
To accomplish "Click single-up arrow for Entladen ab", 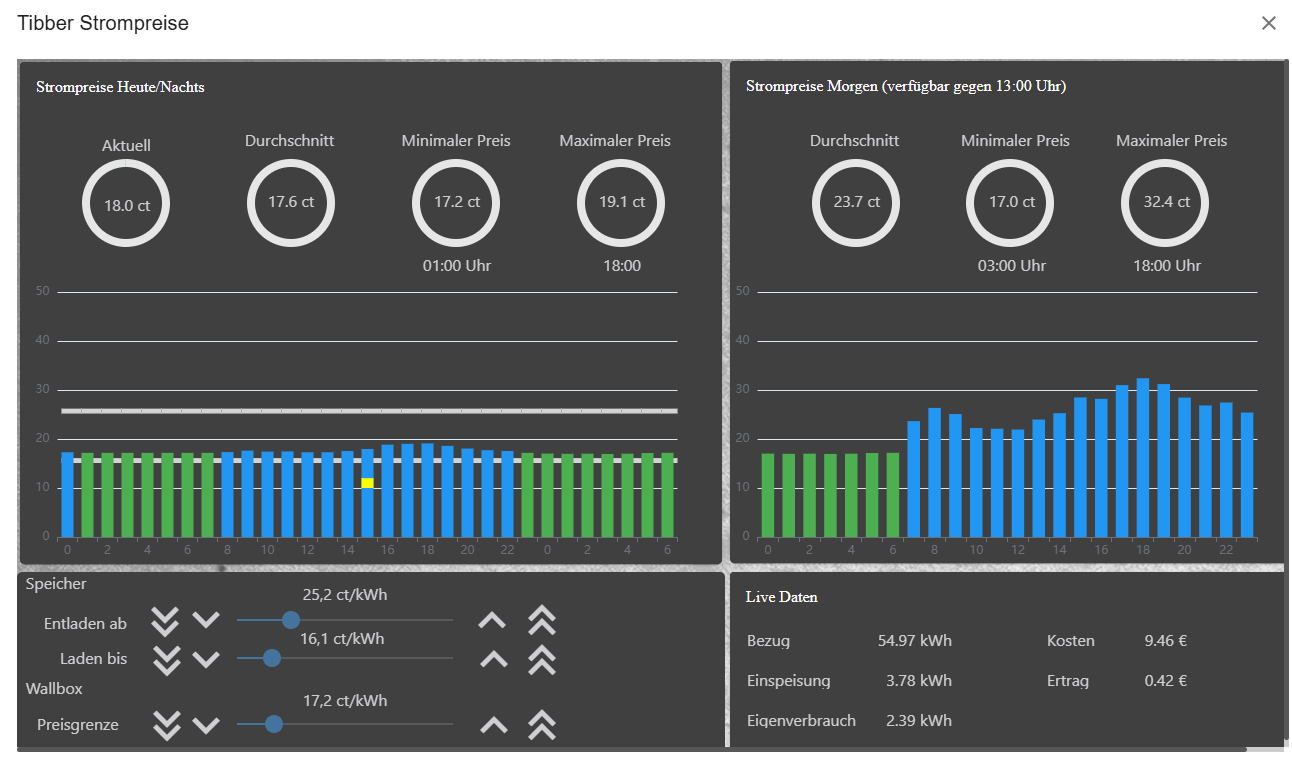I will [x=492, y=620].
